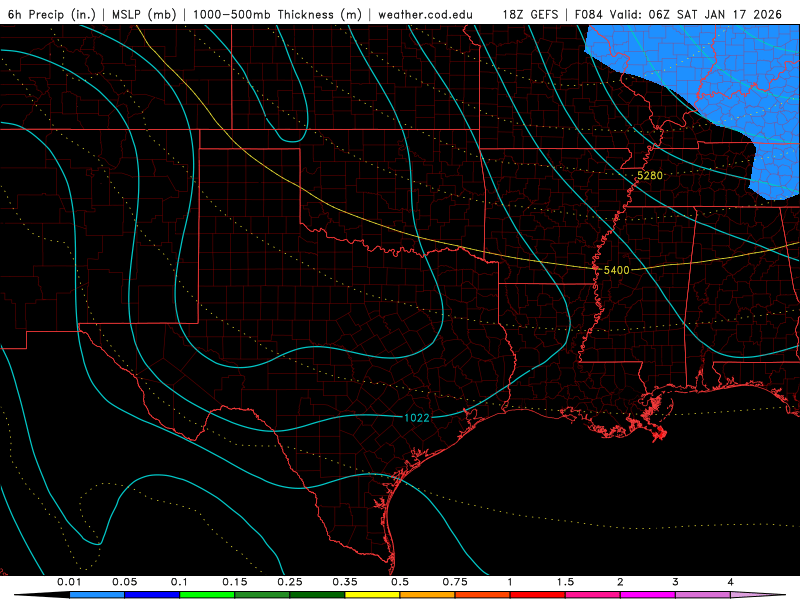
Task: Select dark blue swatch between 0.05 and 0.1
Action: [x=152, y=595]
